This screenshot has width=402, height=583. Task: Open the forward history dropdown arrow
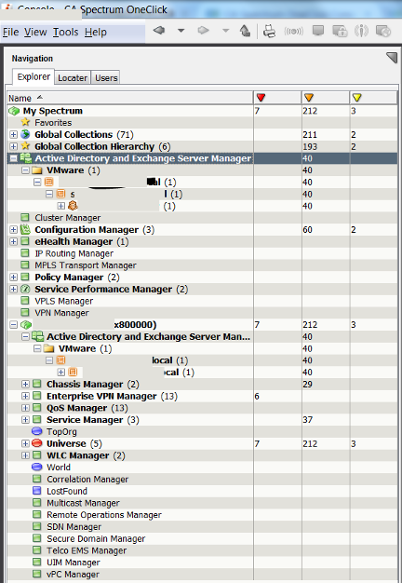coord(225,30)
